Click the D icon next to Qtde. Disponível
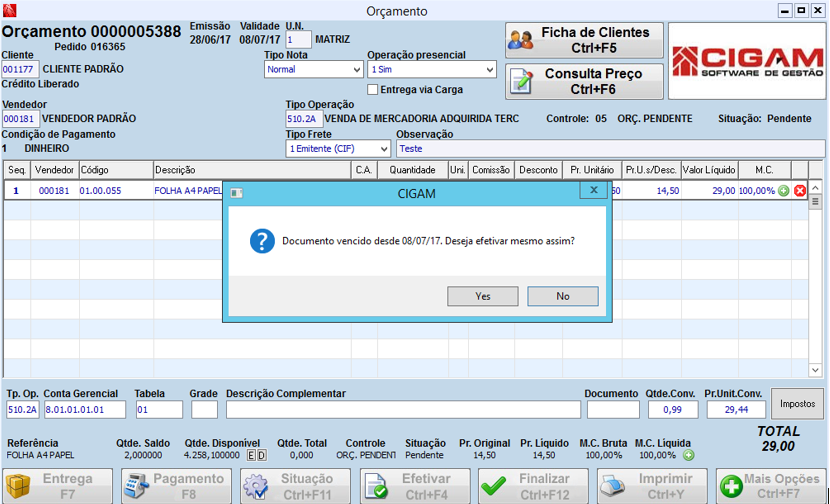 261,455
